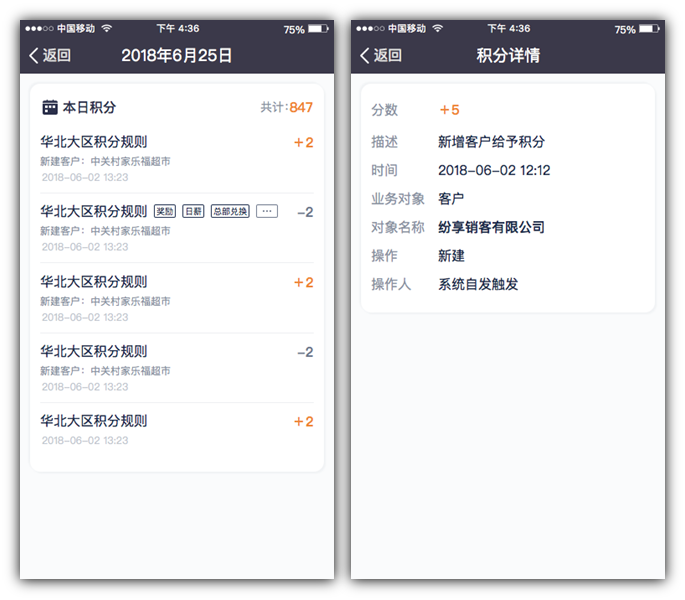Select the 奖励 tag on the rule entry
The height and width of the screenshot is (600, 685).
[x=164, y=212]
